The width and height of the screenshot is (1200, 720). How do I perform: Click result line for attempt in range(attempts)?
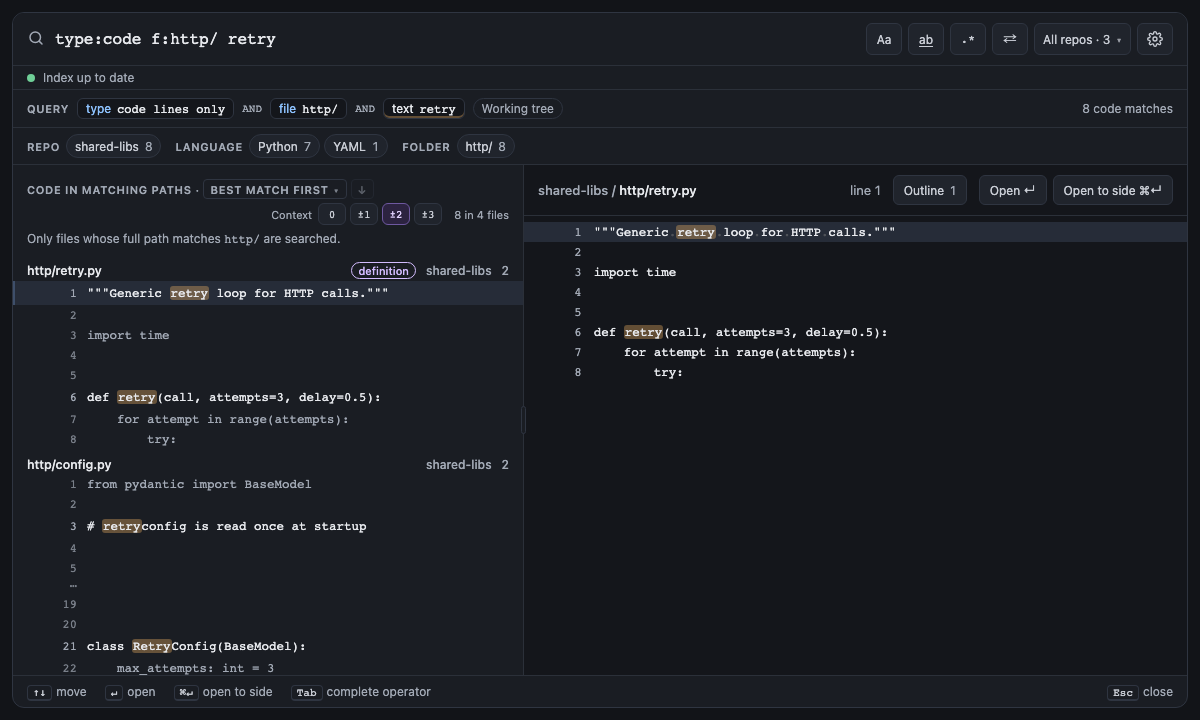click(x=268, y=419)
